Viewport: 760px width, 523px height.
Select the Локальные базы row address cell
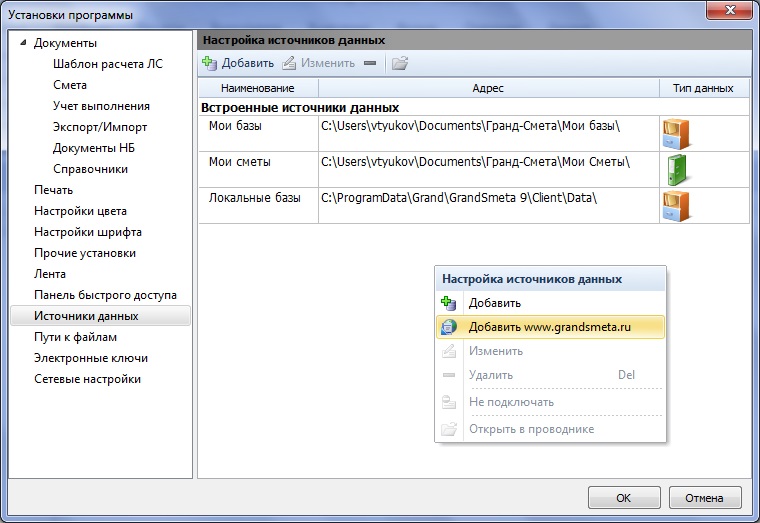pyautogui.click(x=489, y=206)
